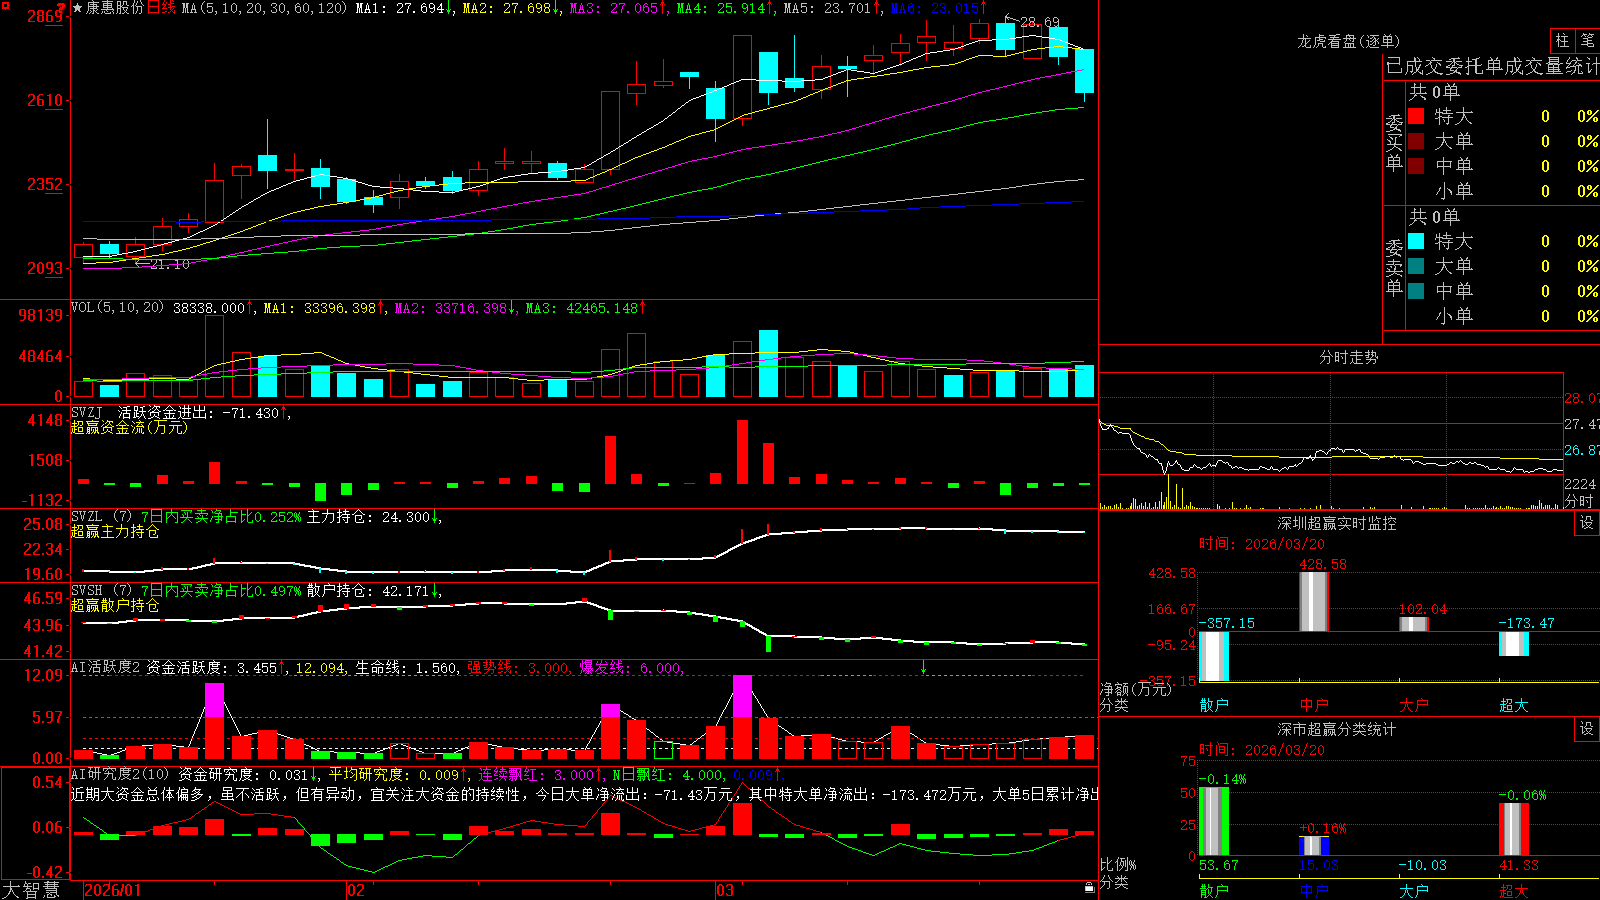Click the 428.58 中户 bar in 深圳超赢实时监控

[x=1313, y=601]
